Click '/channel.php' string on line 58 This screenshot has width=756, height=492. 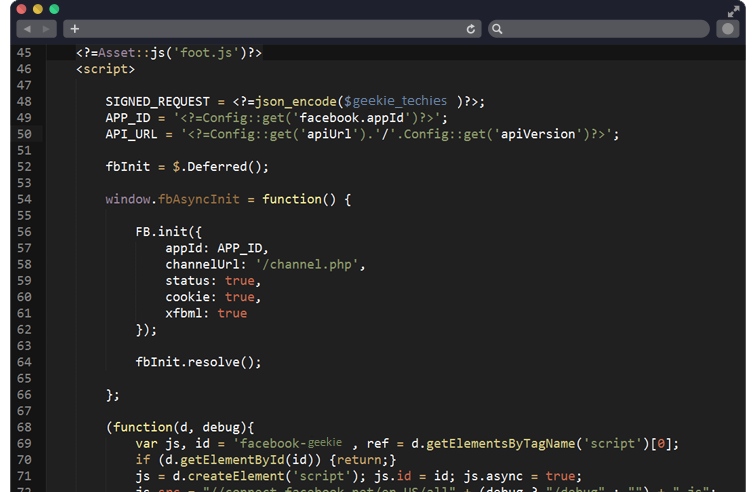307,265
